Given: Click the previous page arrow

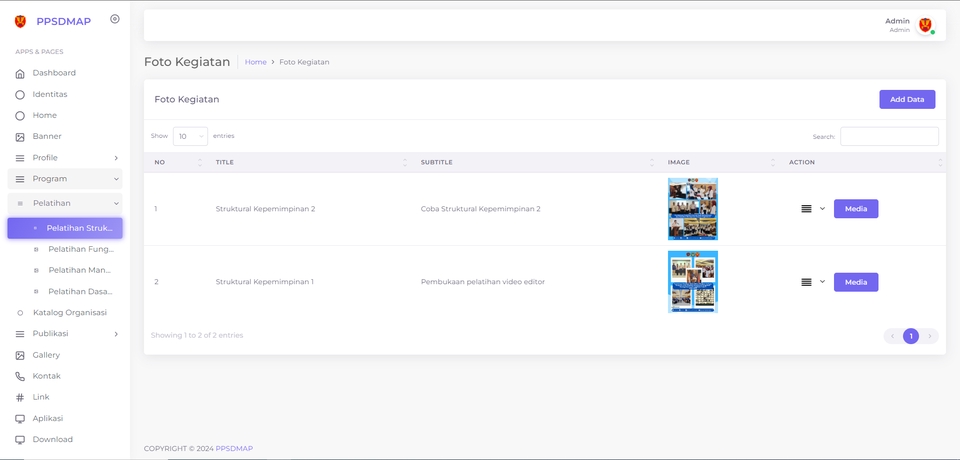Looking at the screenshot, I should pyautogui.click(x=893, y=336).
